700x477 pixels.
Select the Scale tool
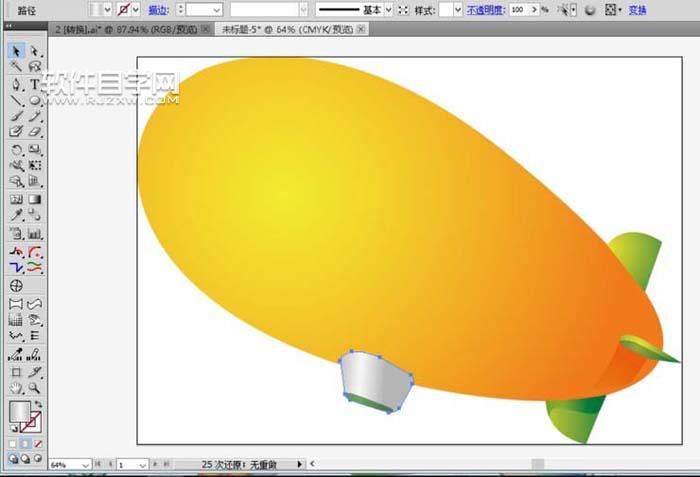35,150
